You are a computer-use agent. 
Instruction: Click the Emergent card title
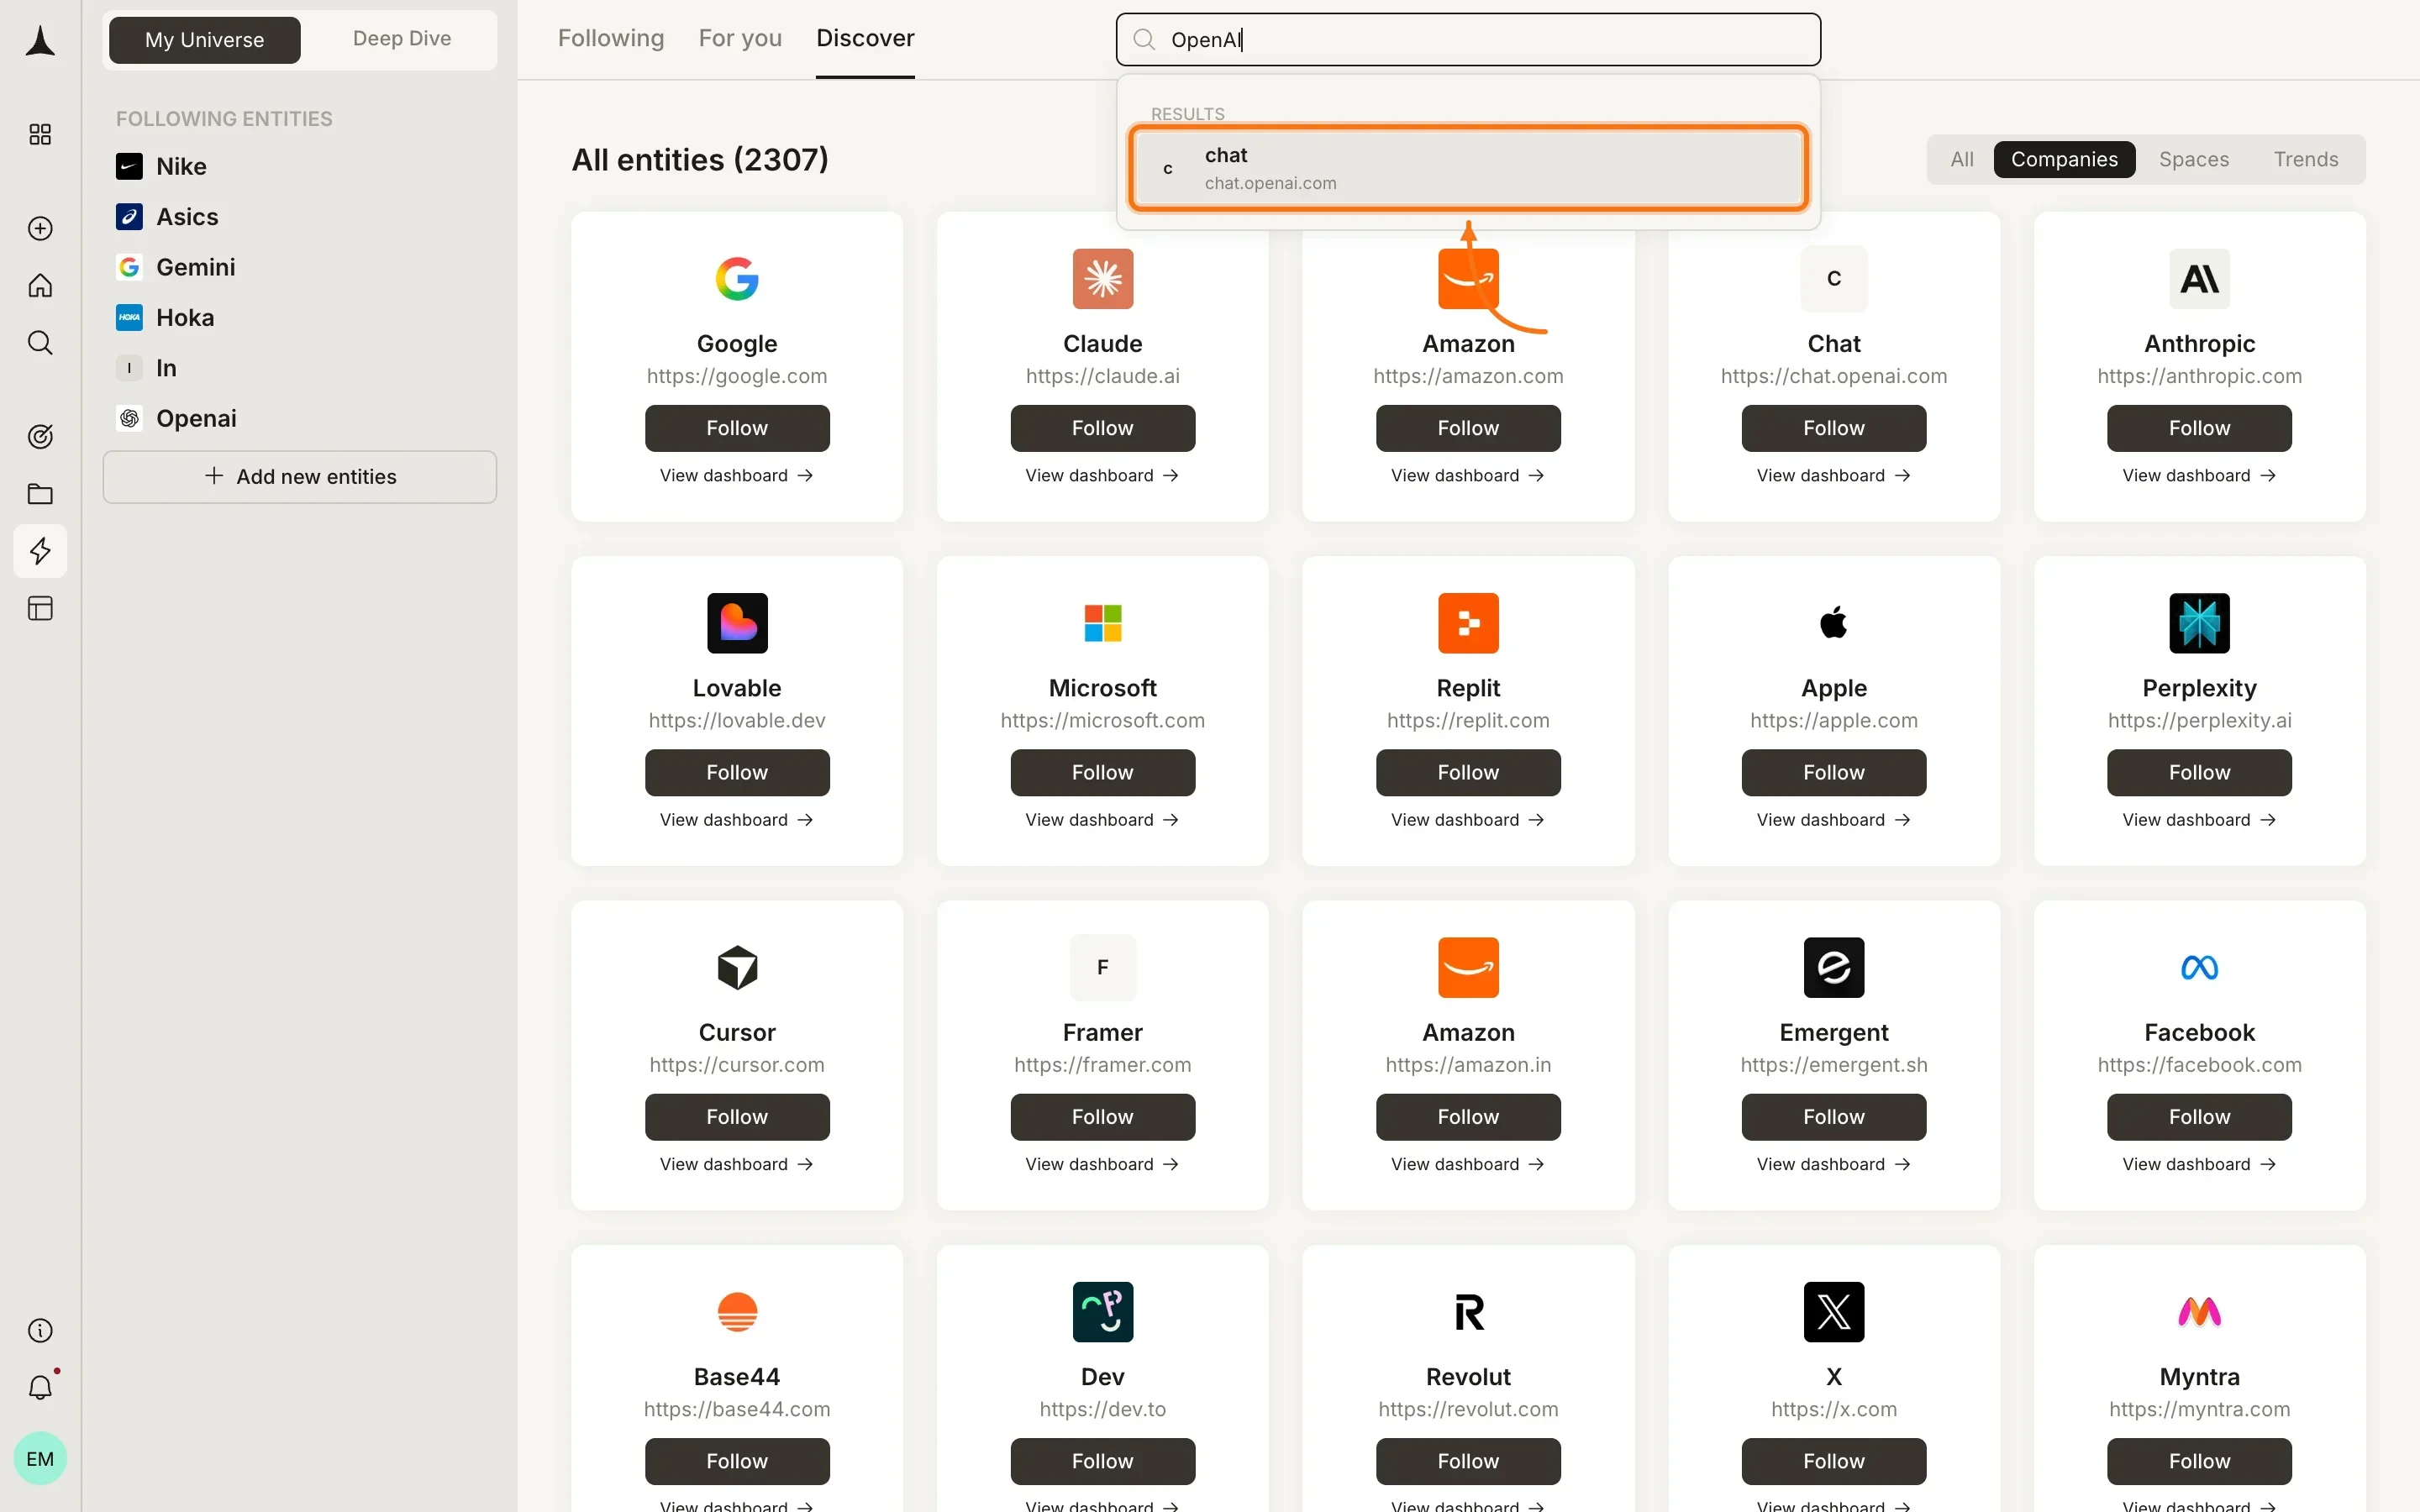(x=1833, y=1032)
